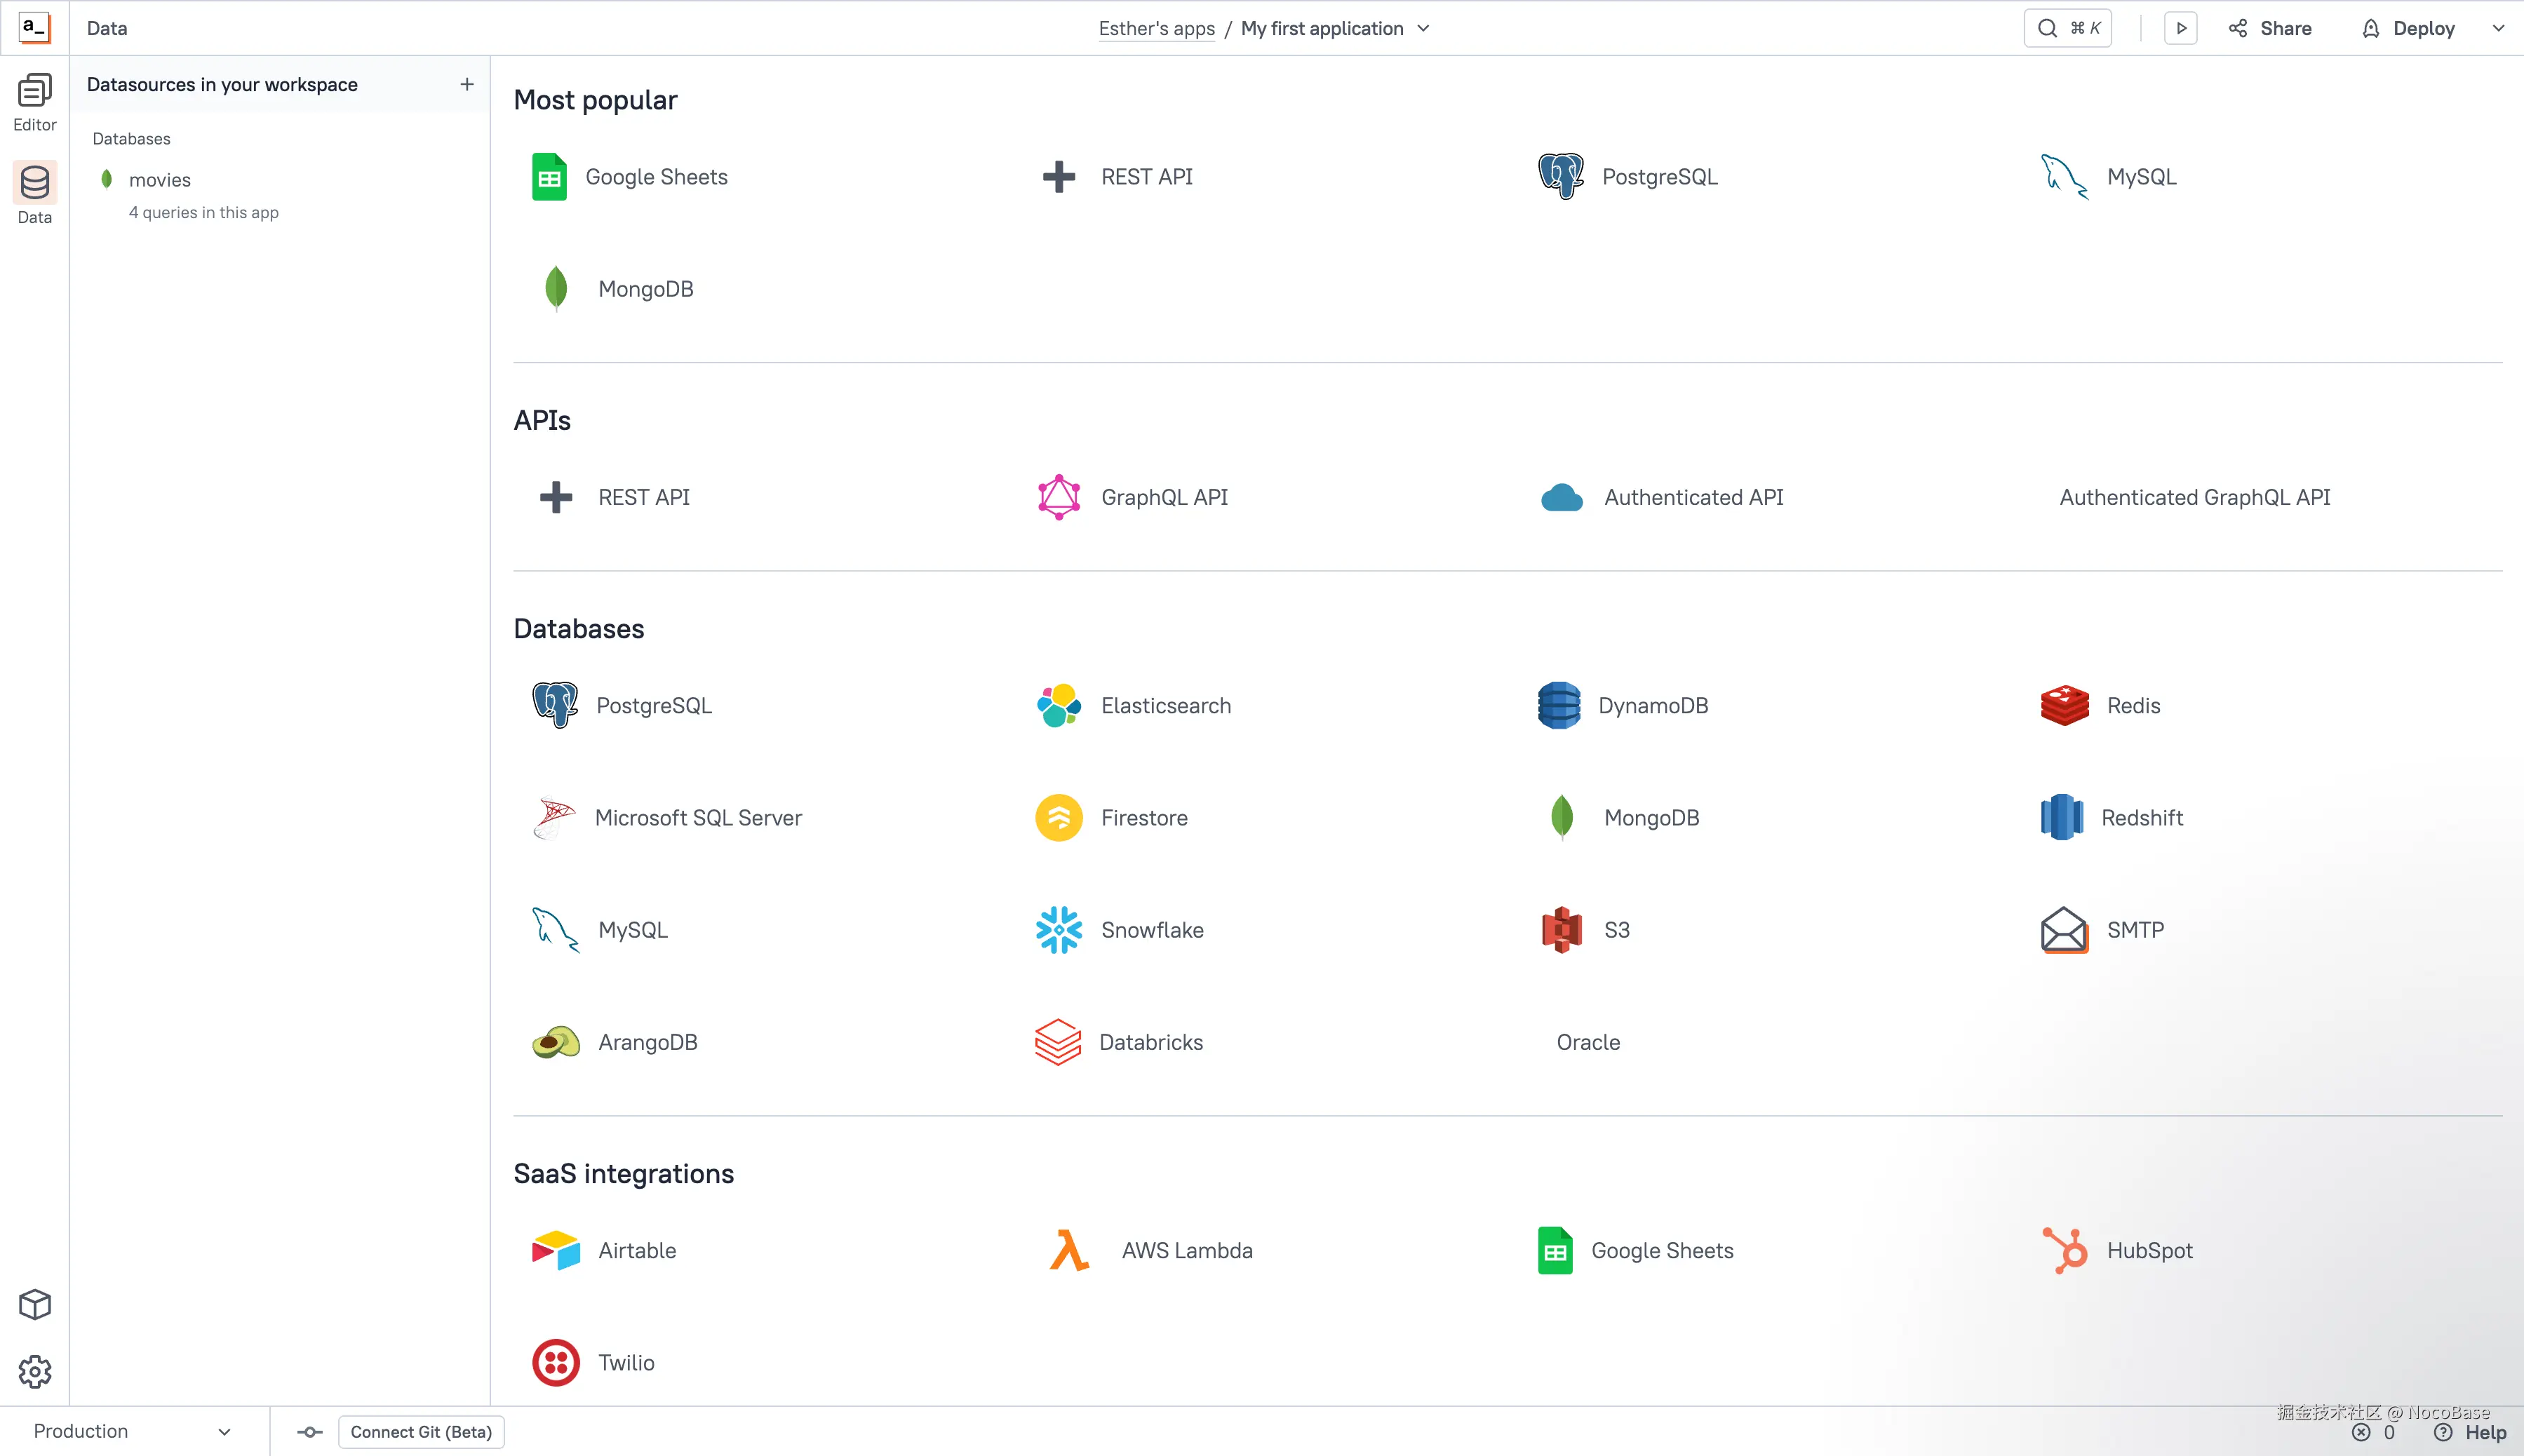Expand the Deploy options chevron
The height and width of the screenshot is (1456, 2524).
tap(2498, 28)
